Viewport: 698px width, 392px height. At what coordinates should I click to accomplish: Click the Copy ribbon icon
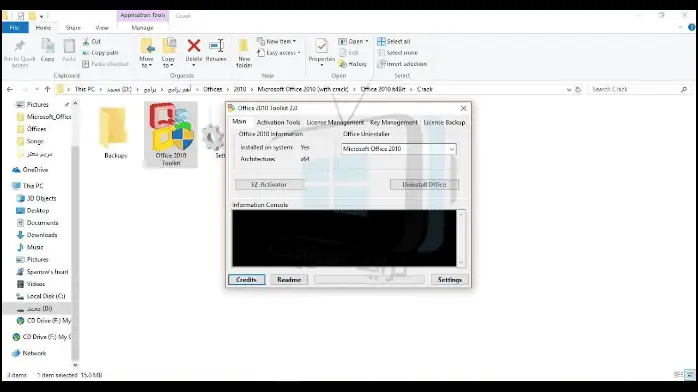tap(47, 46)
